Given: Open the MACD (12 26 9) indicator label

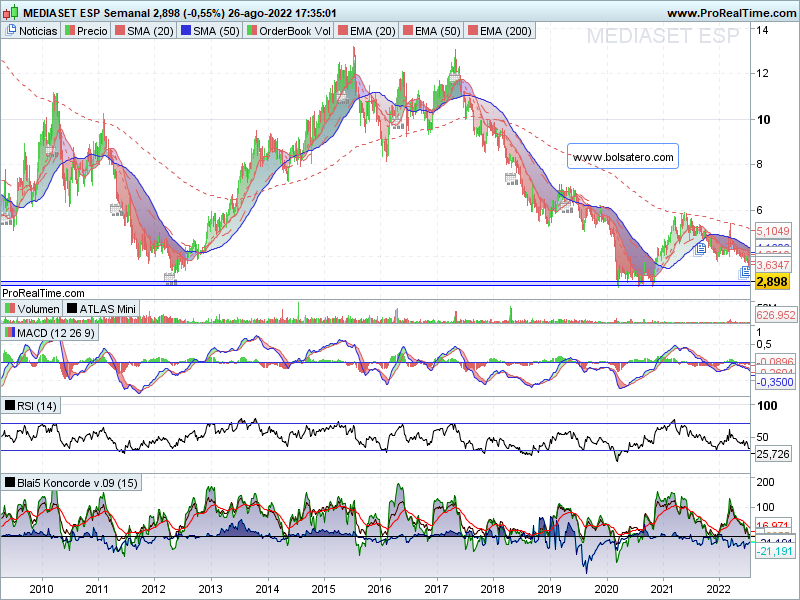Looking at the screenshot, I should pyautogui.click(x=50, y=333).
